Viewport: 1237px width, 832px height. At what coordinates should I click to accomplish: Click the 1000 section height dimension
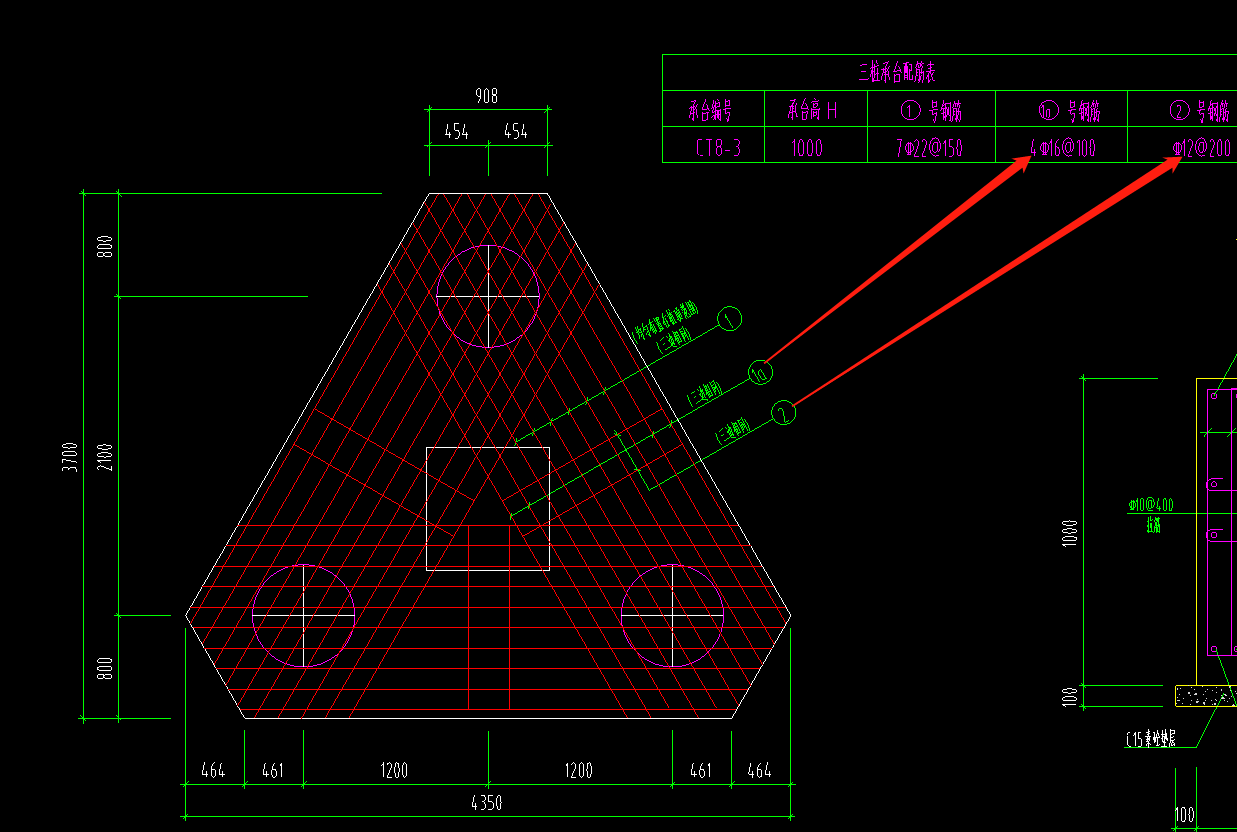(x=1071, y=534)
